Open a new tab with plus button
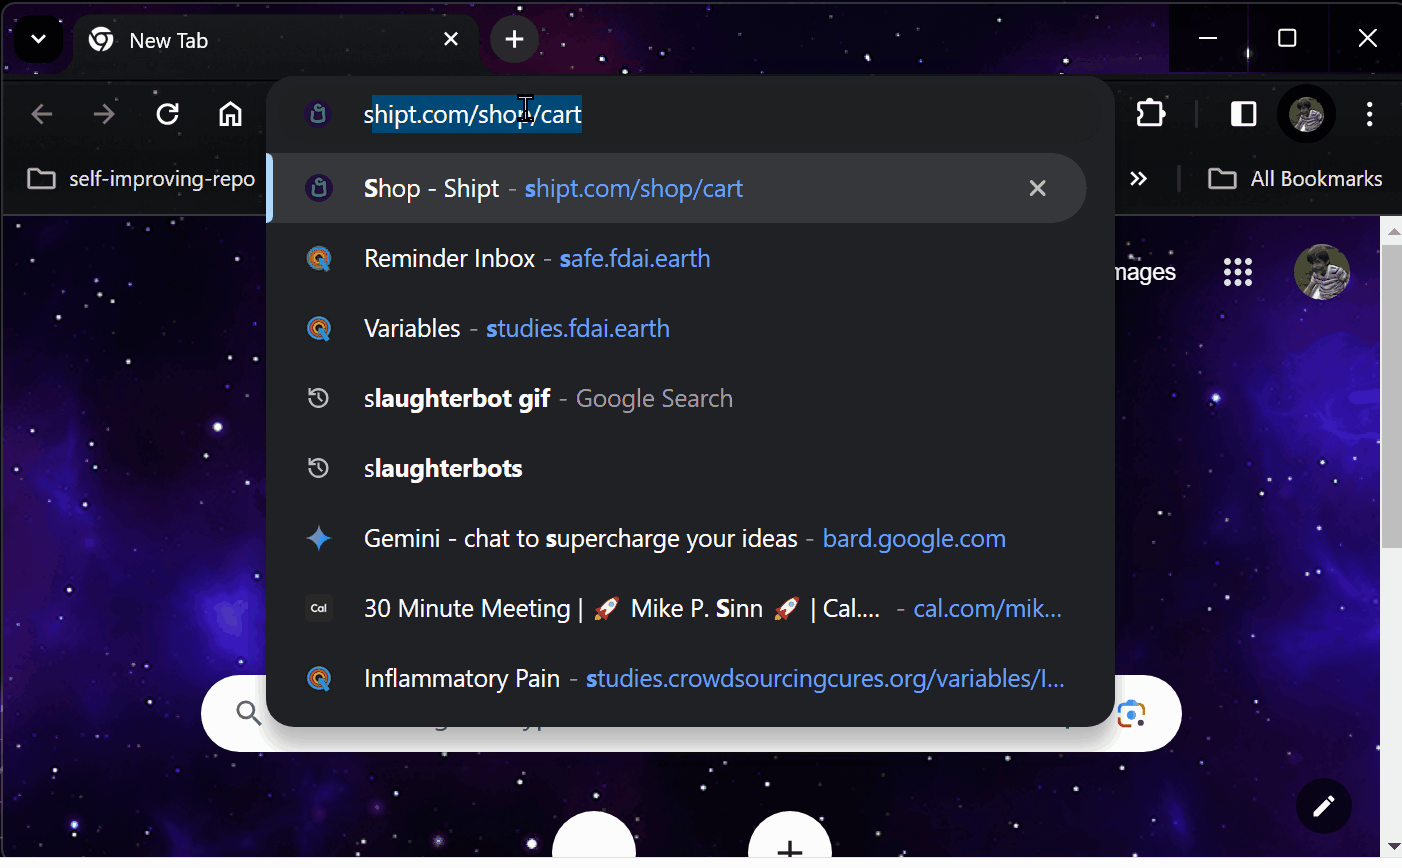The height and width of the screenshot is (868, 1402). click(x=514, y=40)
